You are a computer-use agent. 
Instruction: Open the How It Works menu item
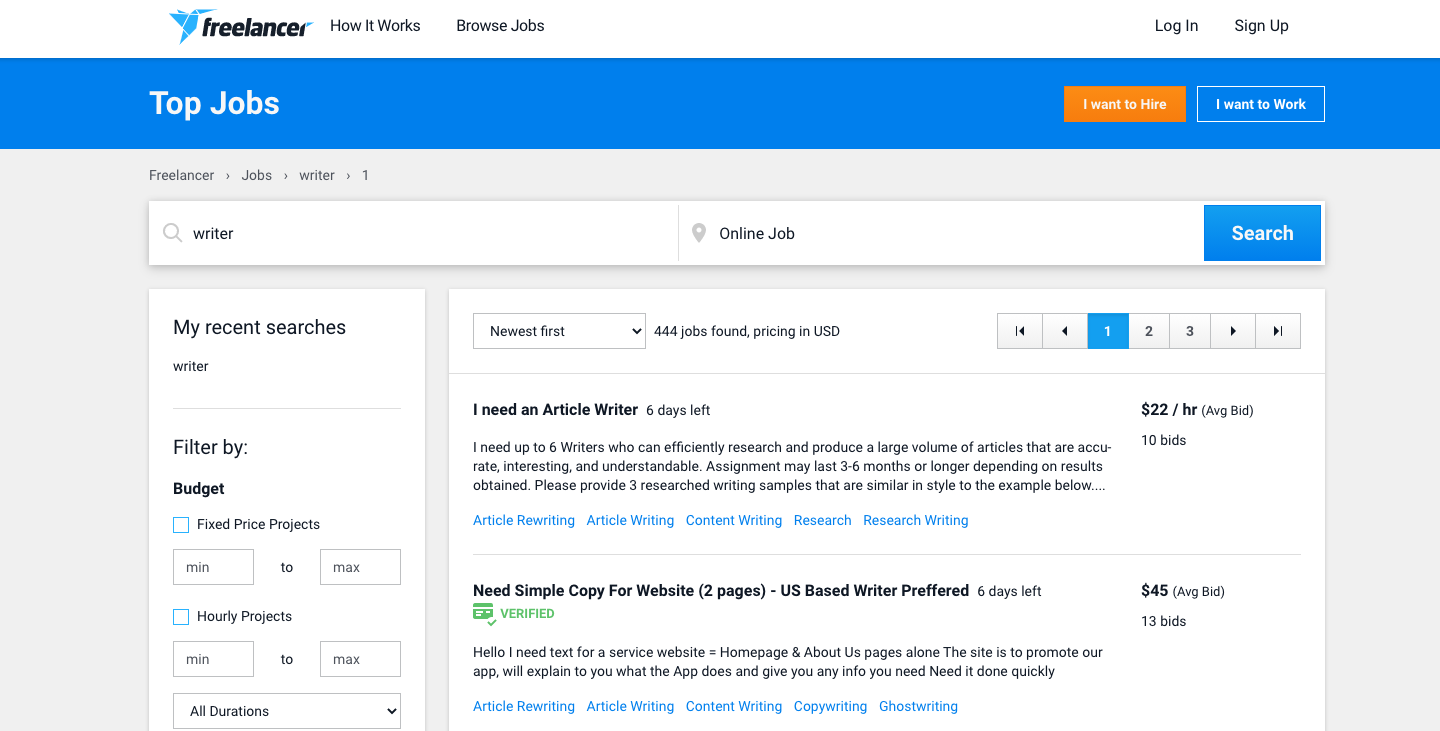click(375, 26)
